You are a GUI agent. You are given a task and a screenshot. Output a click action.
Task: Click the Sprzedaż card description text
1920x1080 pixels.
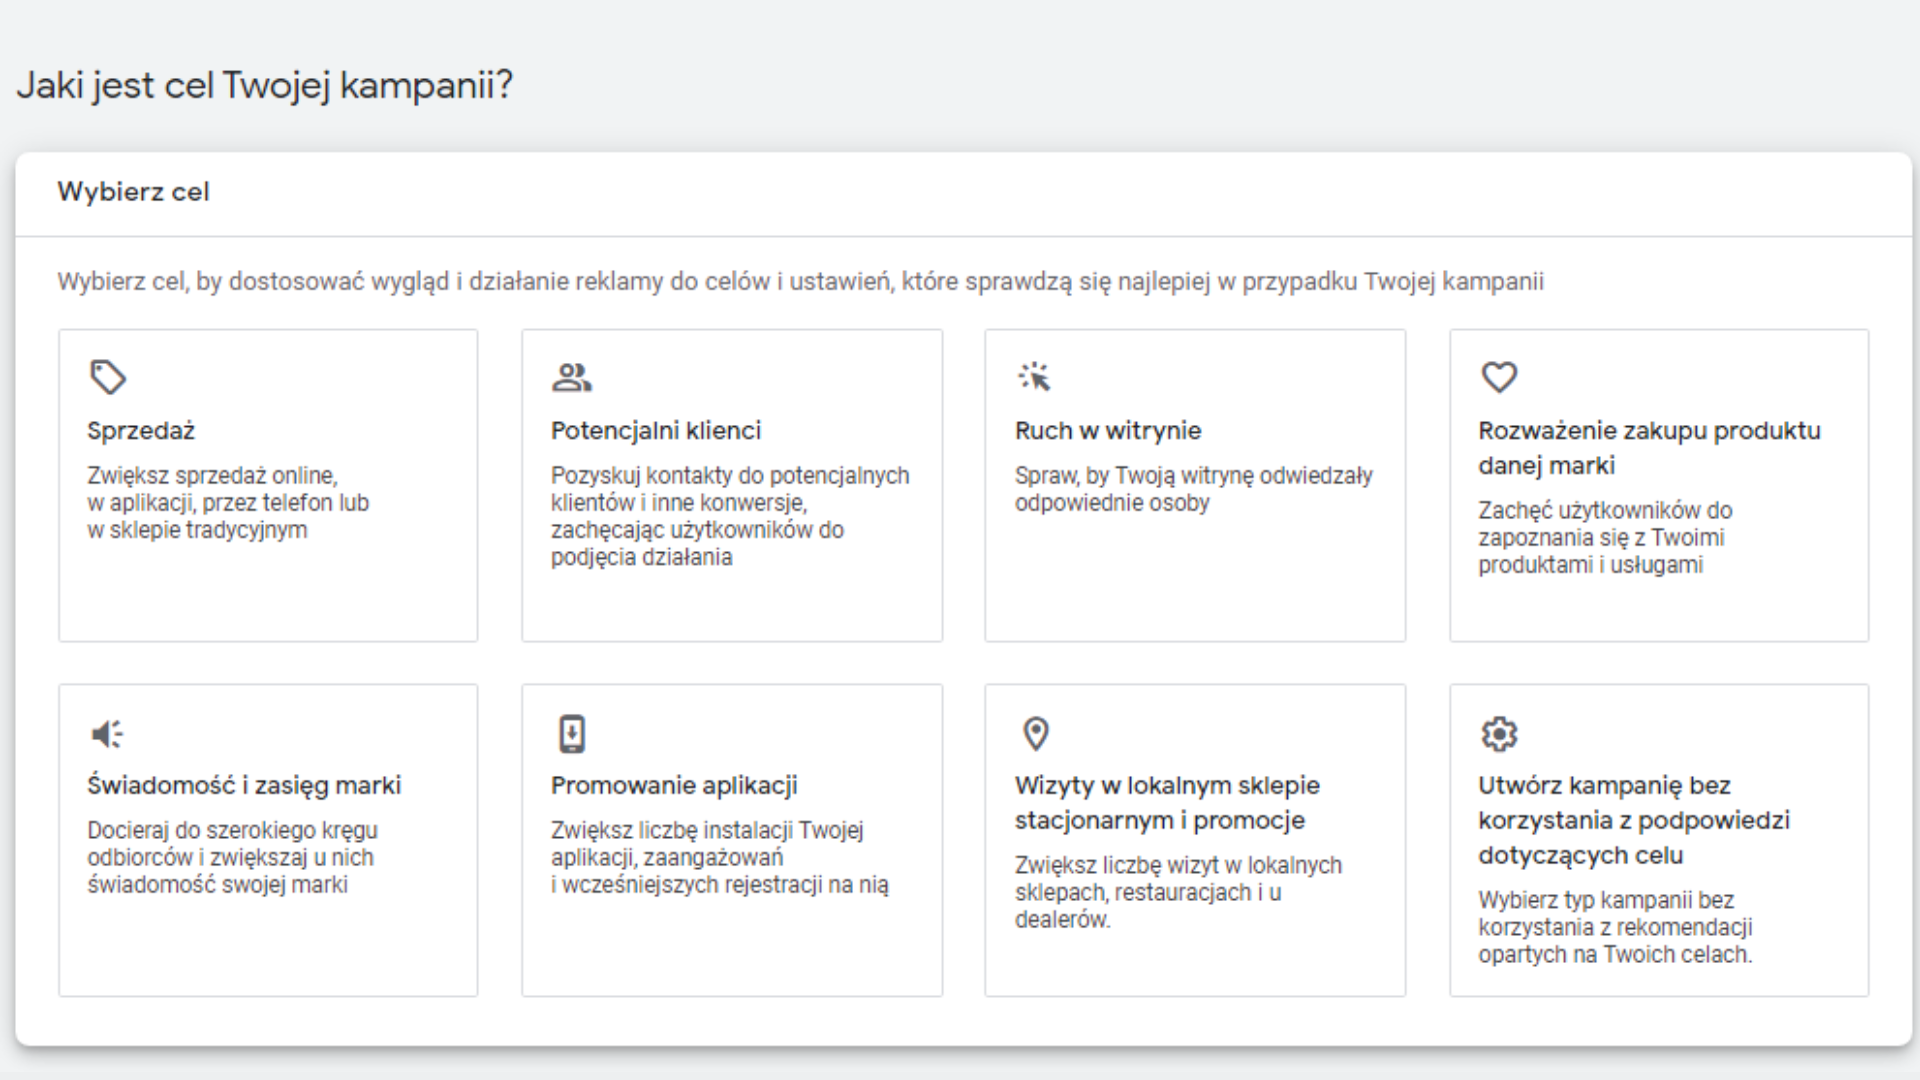coord(228,503)
